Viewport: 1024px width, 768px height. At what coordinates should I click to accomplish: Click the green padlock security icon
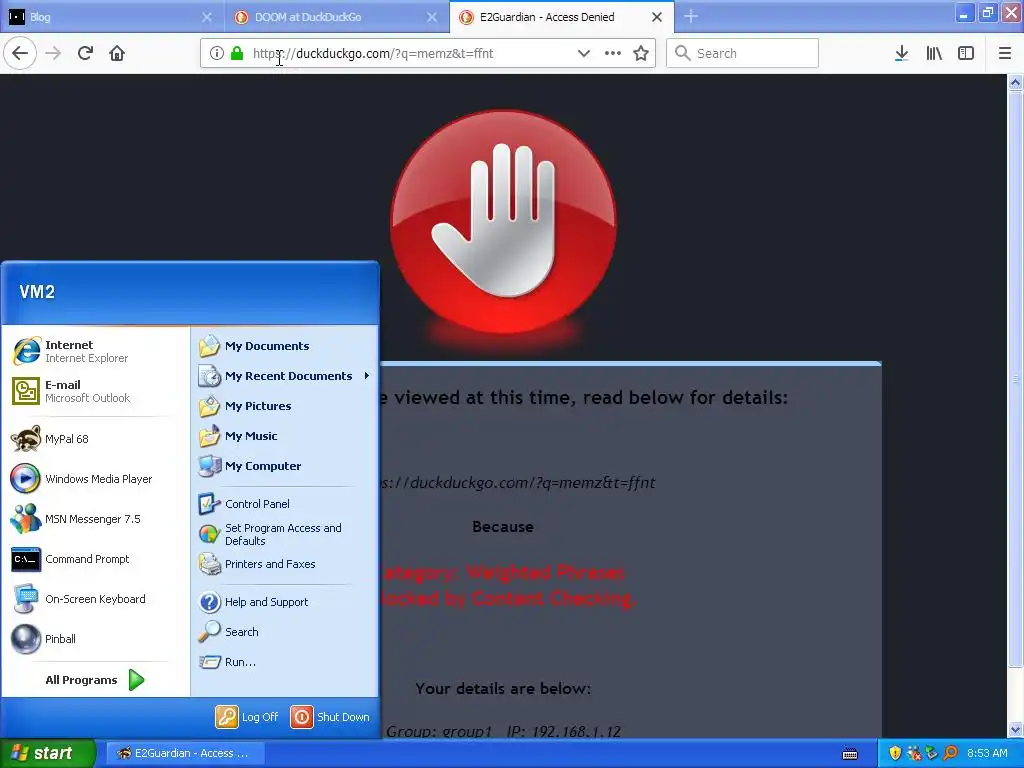(x=237, y=53)
